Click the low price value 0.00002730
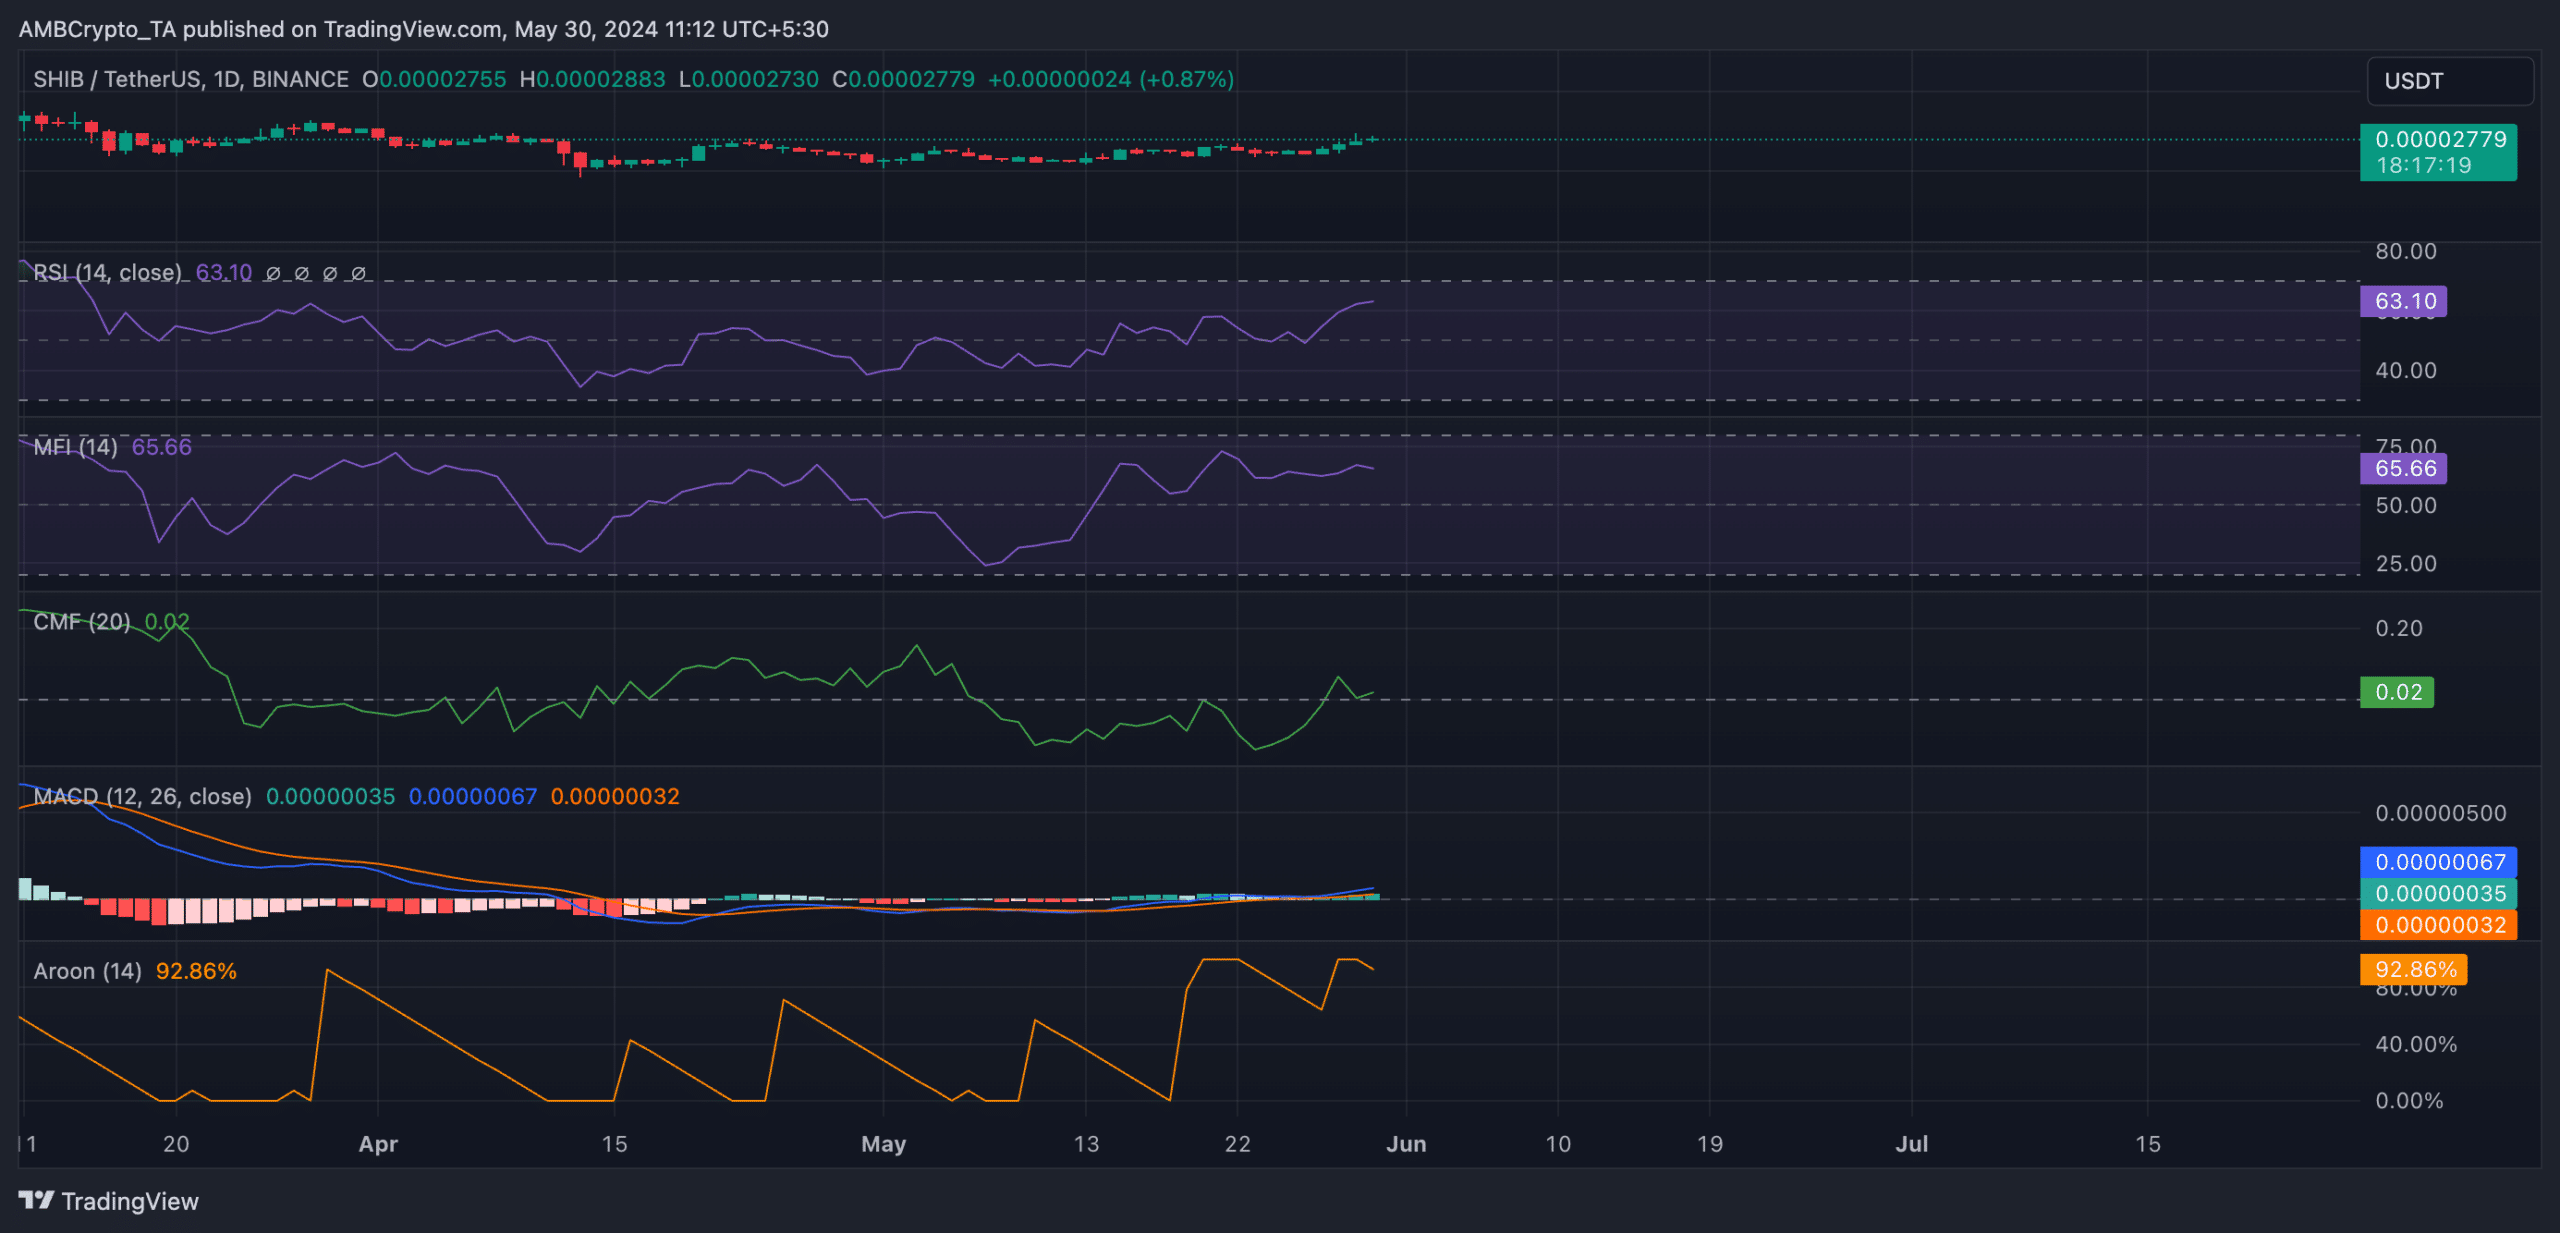Screen dimensions: 2560x1233 755,79
